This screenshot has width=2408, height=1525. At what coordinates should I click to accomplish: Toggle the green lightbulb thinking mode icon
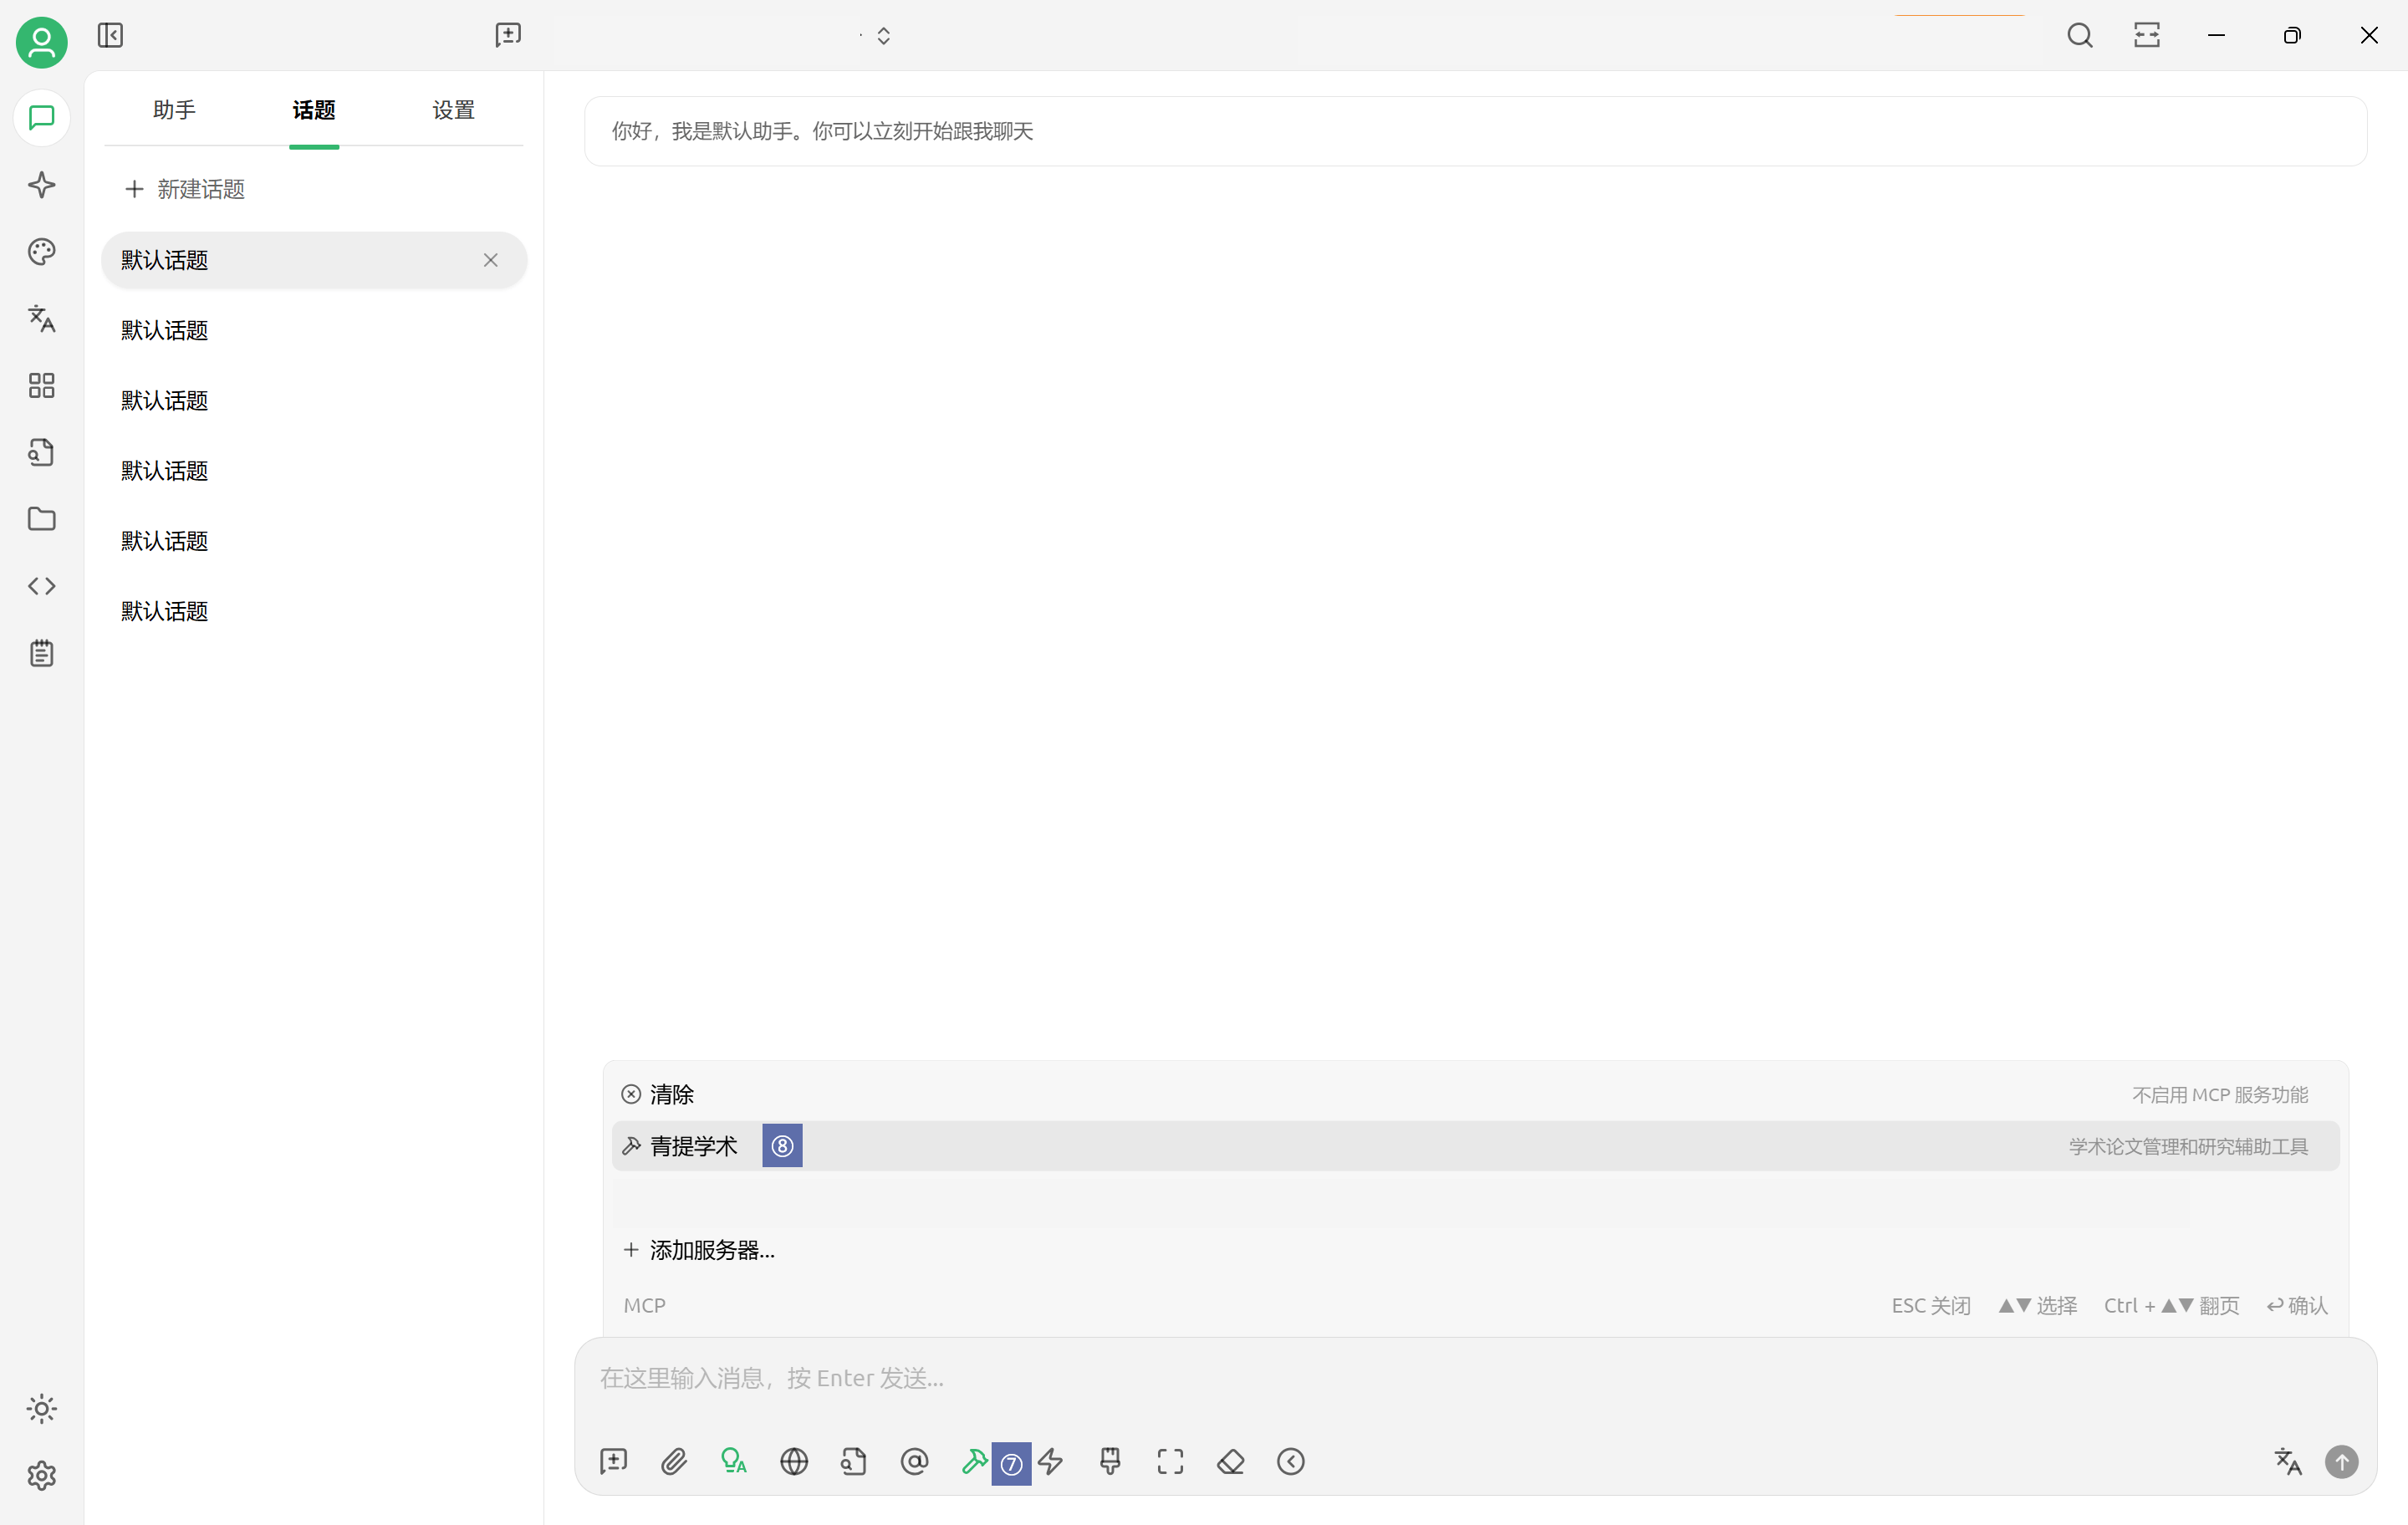click(x=734, y=1461)
